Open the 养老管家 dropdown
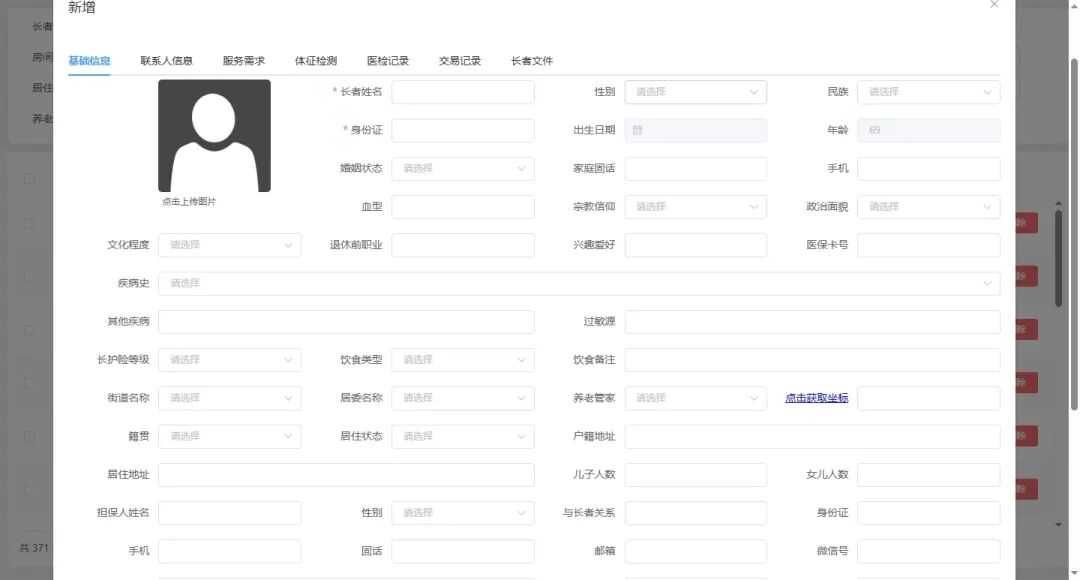 (695, 397)
